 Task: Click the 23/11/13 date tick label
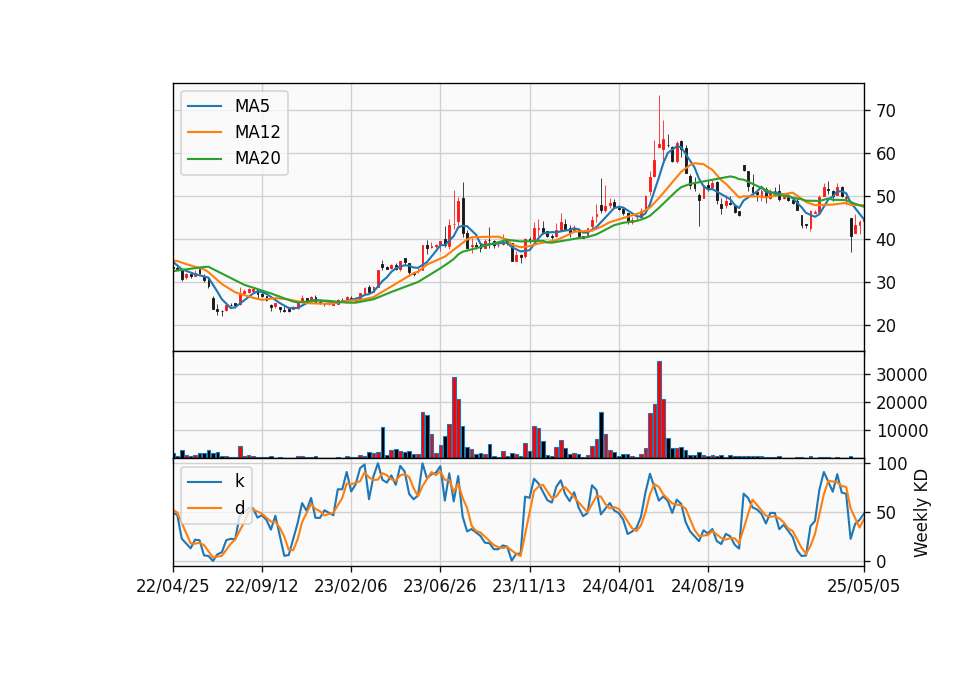point(529,587)
